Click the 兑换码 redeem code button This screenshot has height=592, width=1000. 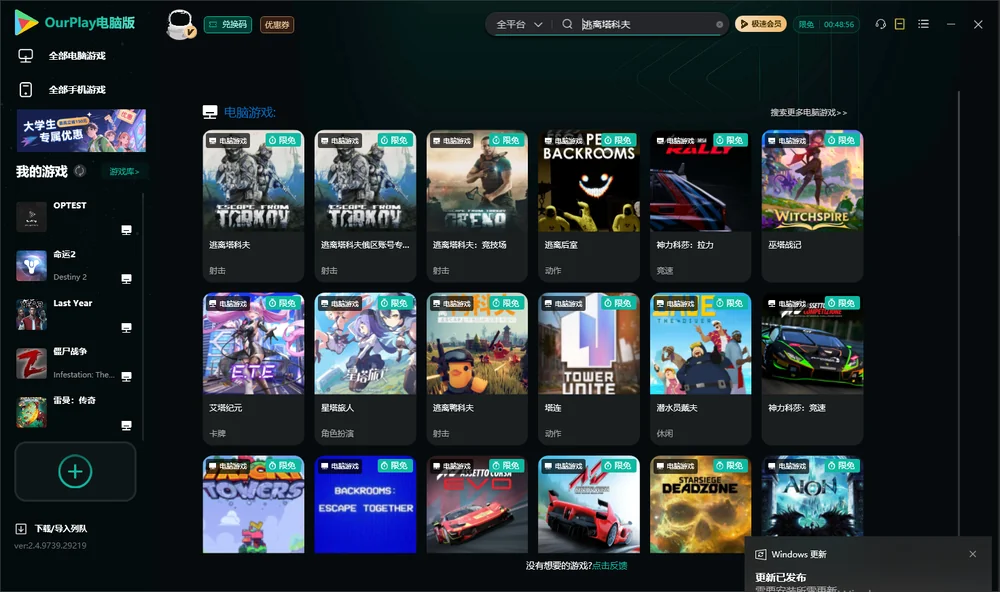(228, 25)
